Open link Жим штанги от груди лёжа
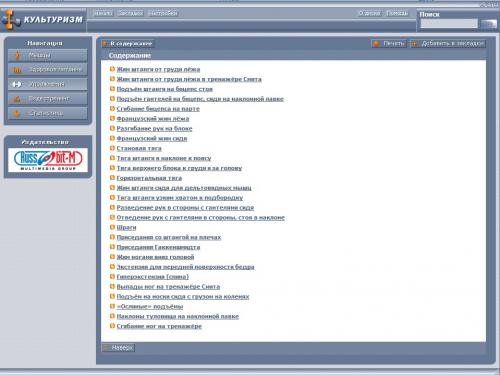This screenshot has width=500, height=375. (158, 69)
